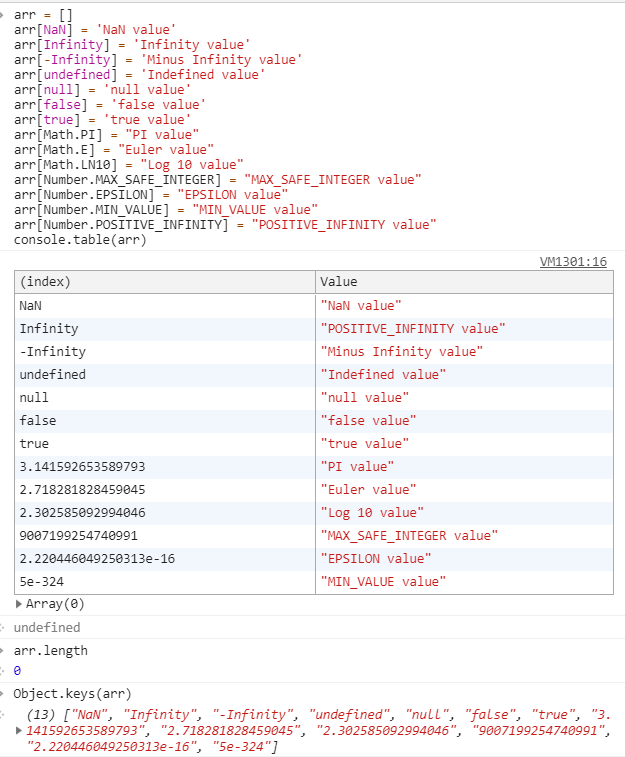Click the arr[Math.LN10] assignment line
The width and height of the screenshot is (625, 757).
pos(128,165)
